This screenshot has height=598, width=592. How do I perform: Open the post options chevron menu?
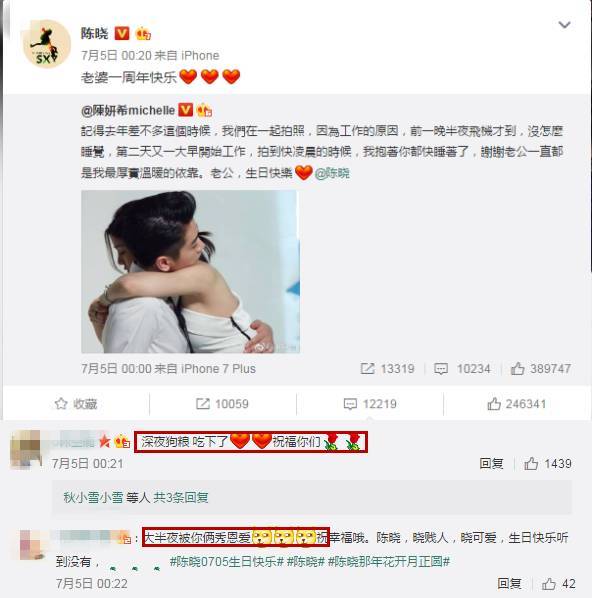point(564,25)
